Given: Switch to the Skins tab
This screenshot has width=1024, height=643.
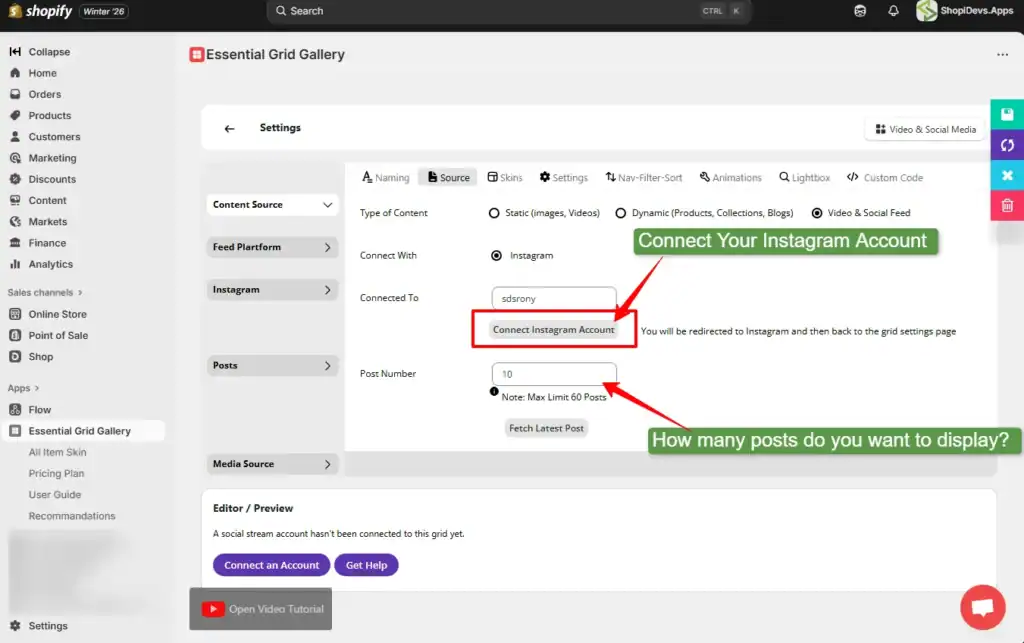Looking at the screenshot, I should [x=505, y=178].
